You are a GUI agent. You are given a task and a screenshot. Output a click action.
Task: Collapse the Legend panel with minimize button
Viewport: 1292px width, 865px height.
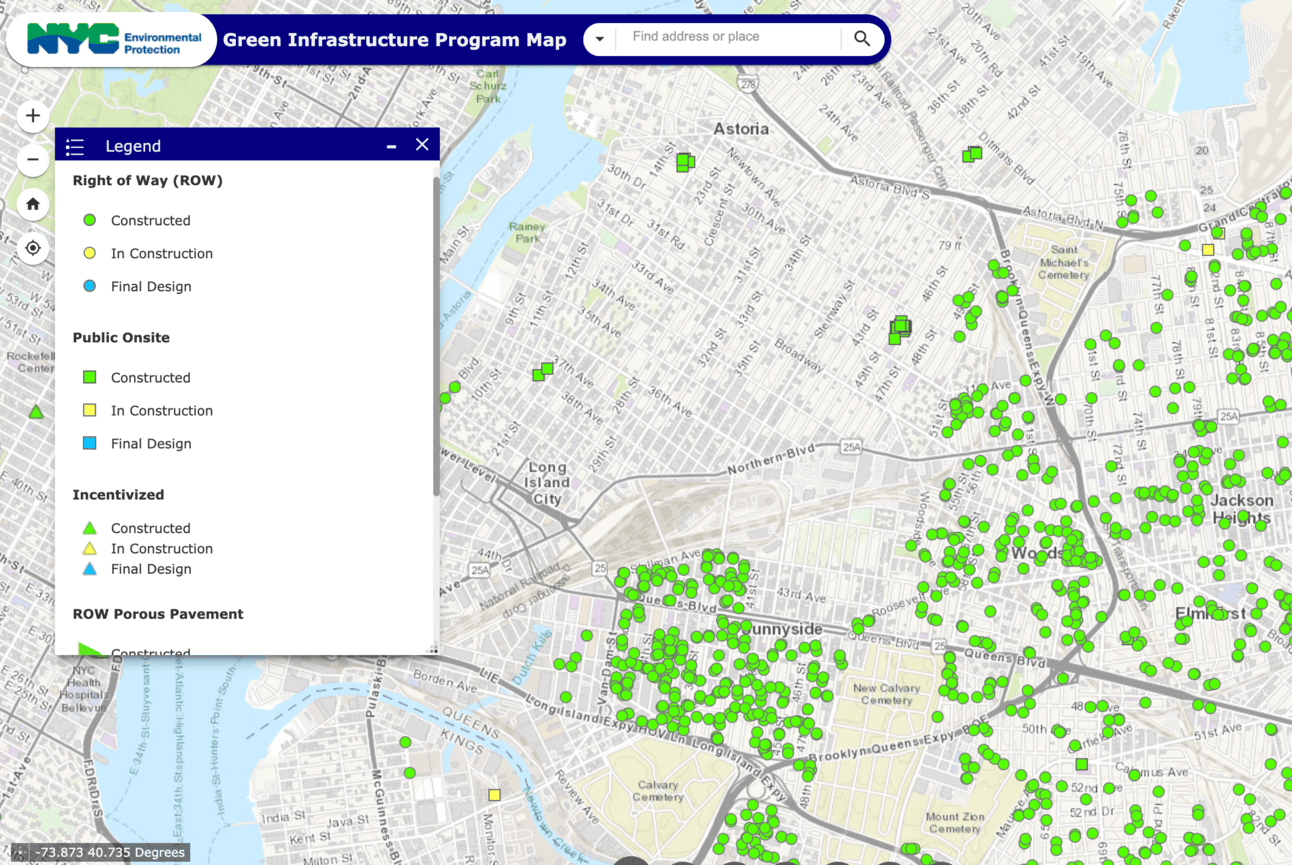(x=392, y=146)
